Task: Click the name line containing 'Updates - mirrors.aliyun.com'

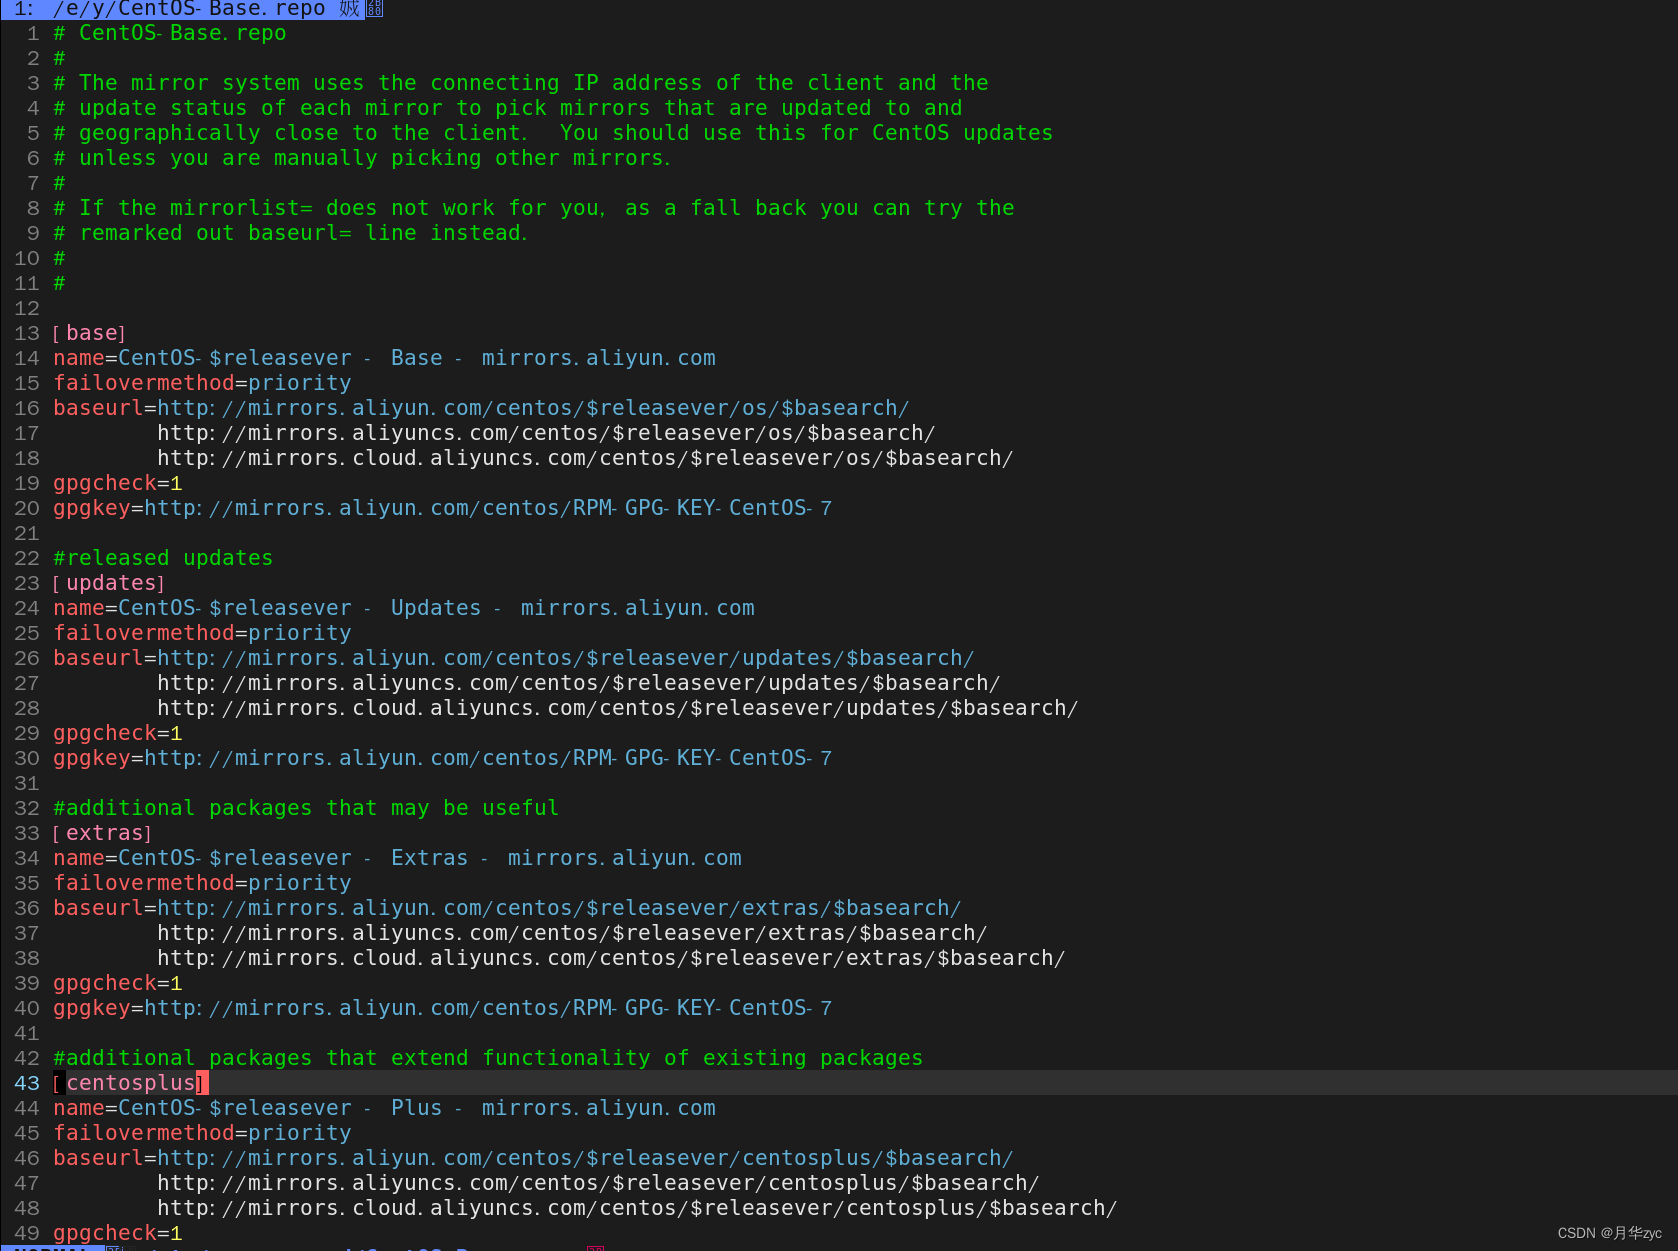Action: click(404, 608)
